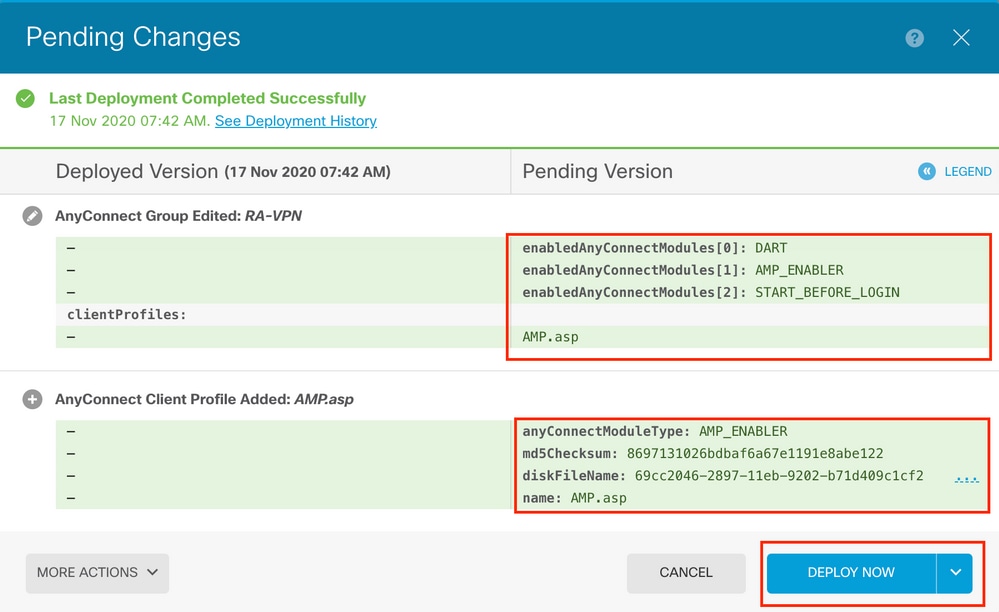
Task: Click the AnyConnect Group Edited RA-VPN heading
Action: (179, 215)
